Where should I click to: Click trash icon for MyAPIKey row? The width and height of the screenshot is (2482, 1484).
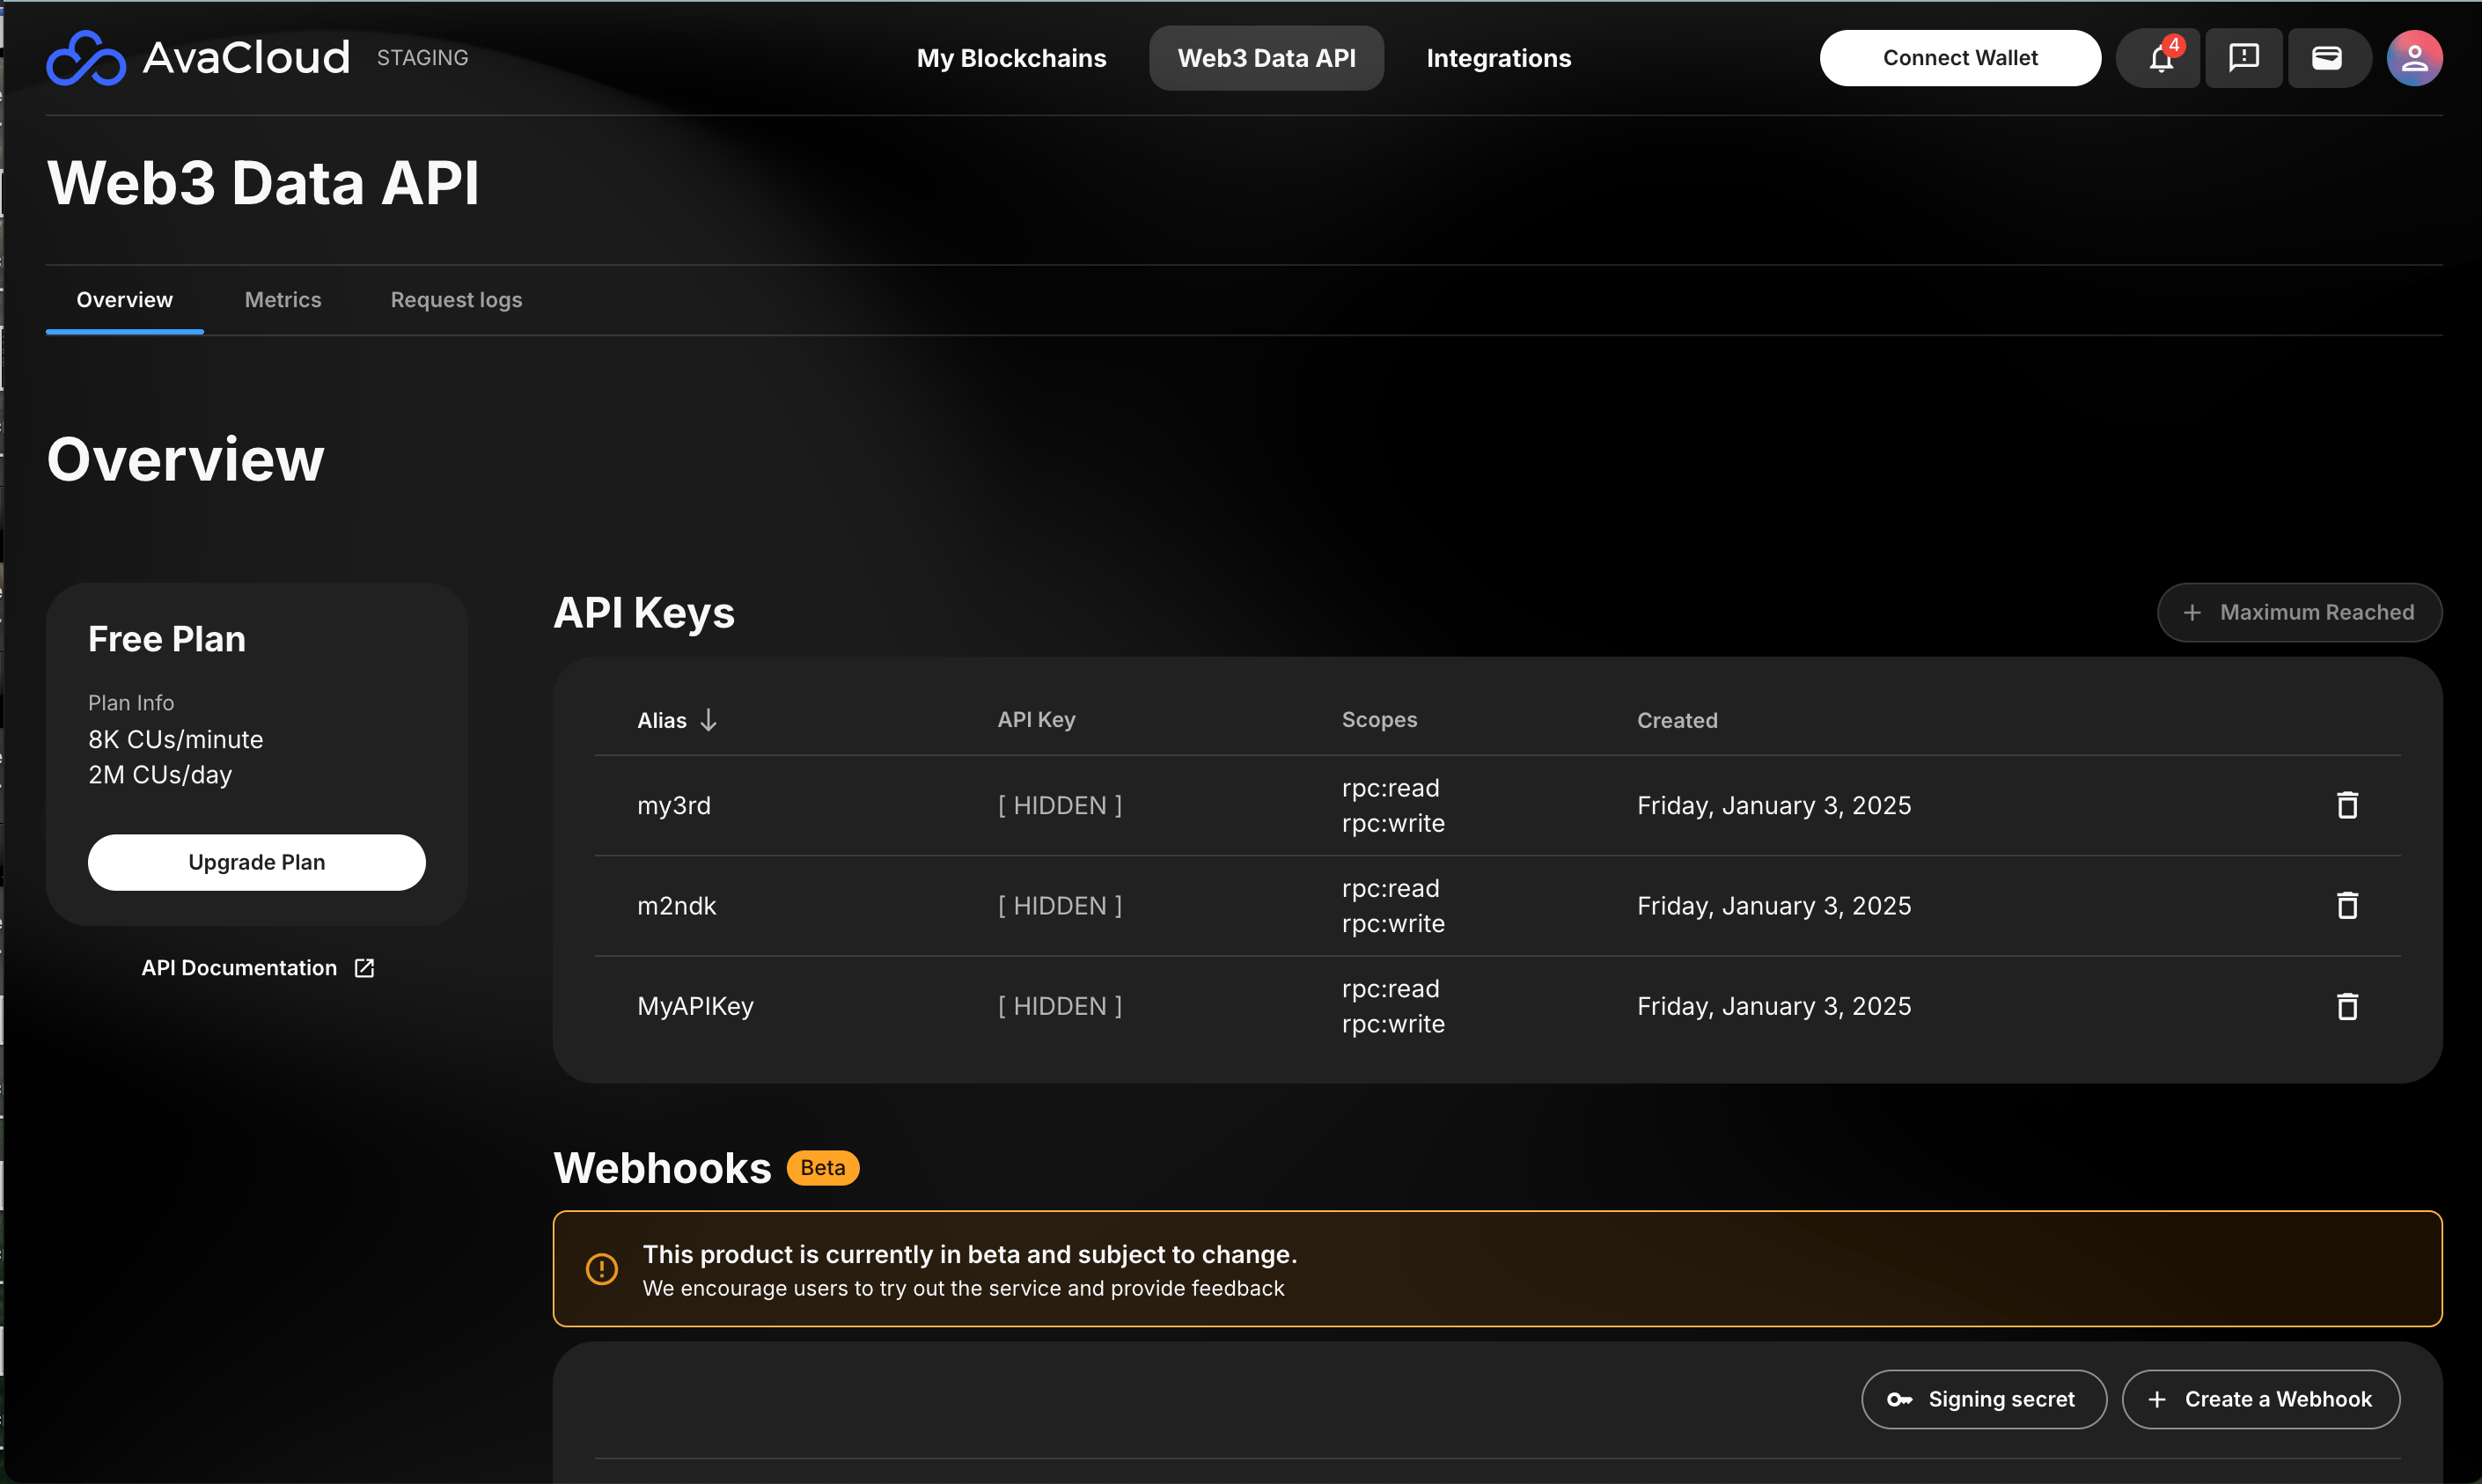pyautogui.click(x=2347, y=1006)
